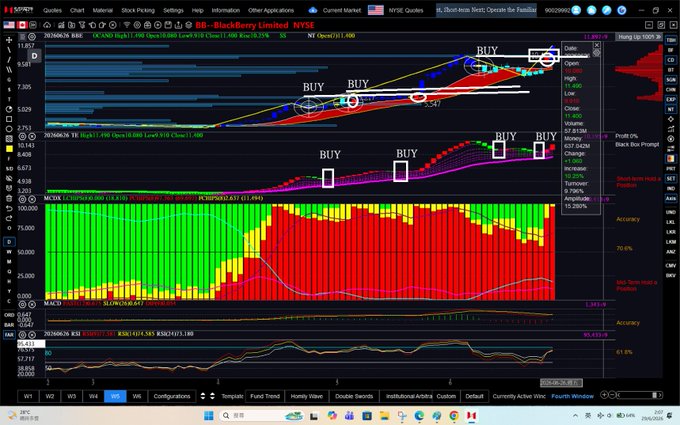Click the share/export icon in the toolbar
The image size is (680, 425).
(178, 25)
